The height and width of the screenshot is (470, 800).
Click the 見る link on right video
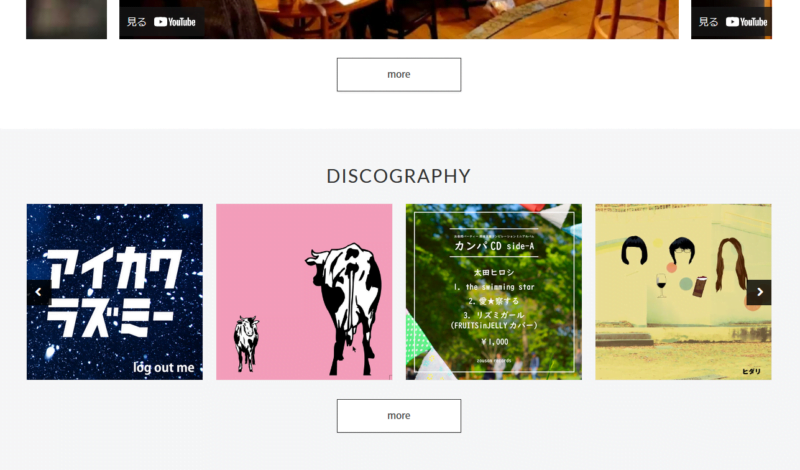(x=709, y=22)
